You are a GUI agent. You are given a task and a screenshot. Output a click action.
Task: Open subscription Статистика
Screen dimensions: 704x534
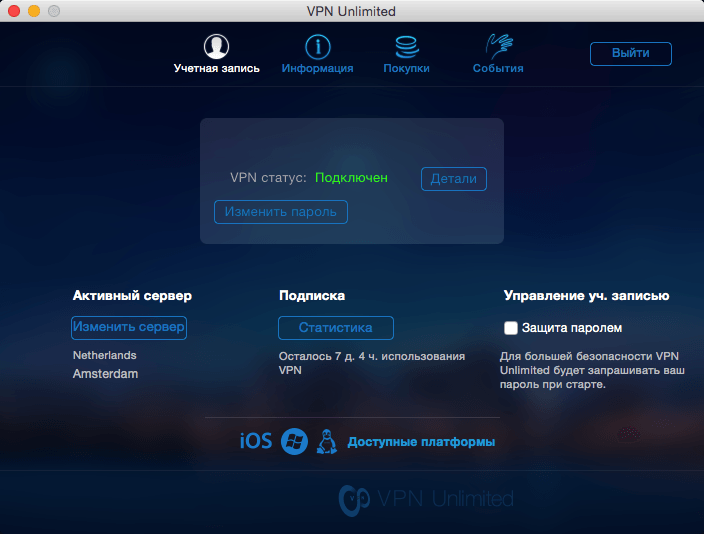(x=336, y=328)
